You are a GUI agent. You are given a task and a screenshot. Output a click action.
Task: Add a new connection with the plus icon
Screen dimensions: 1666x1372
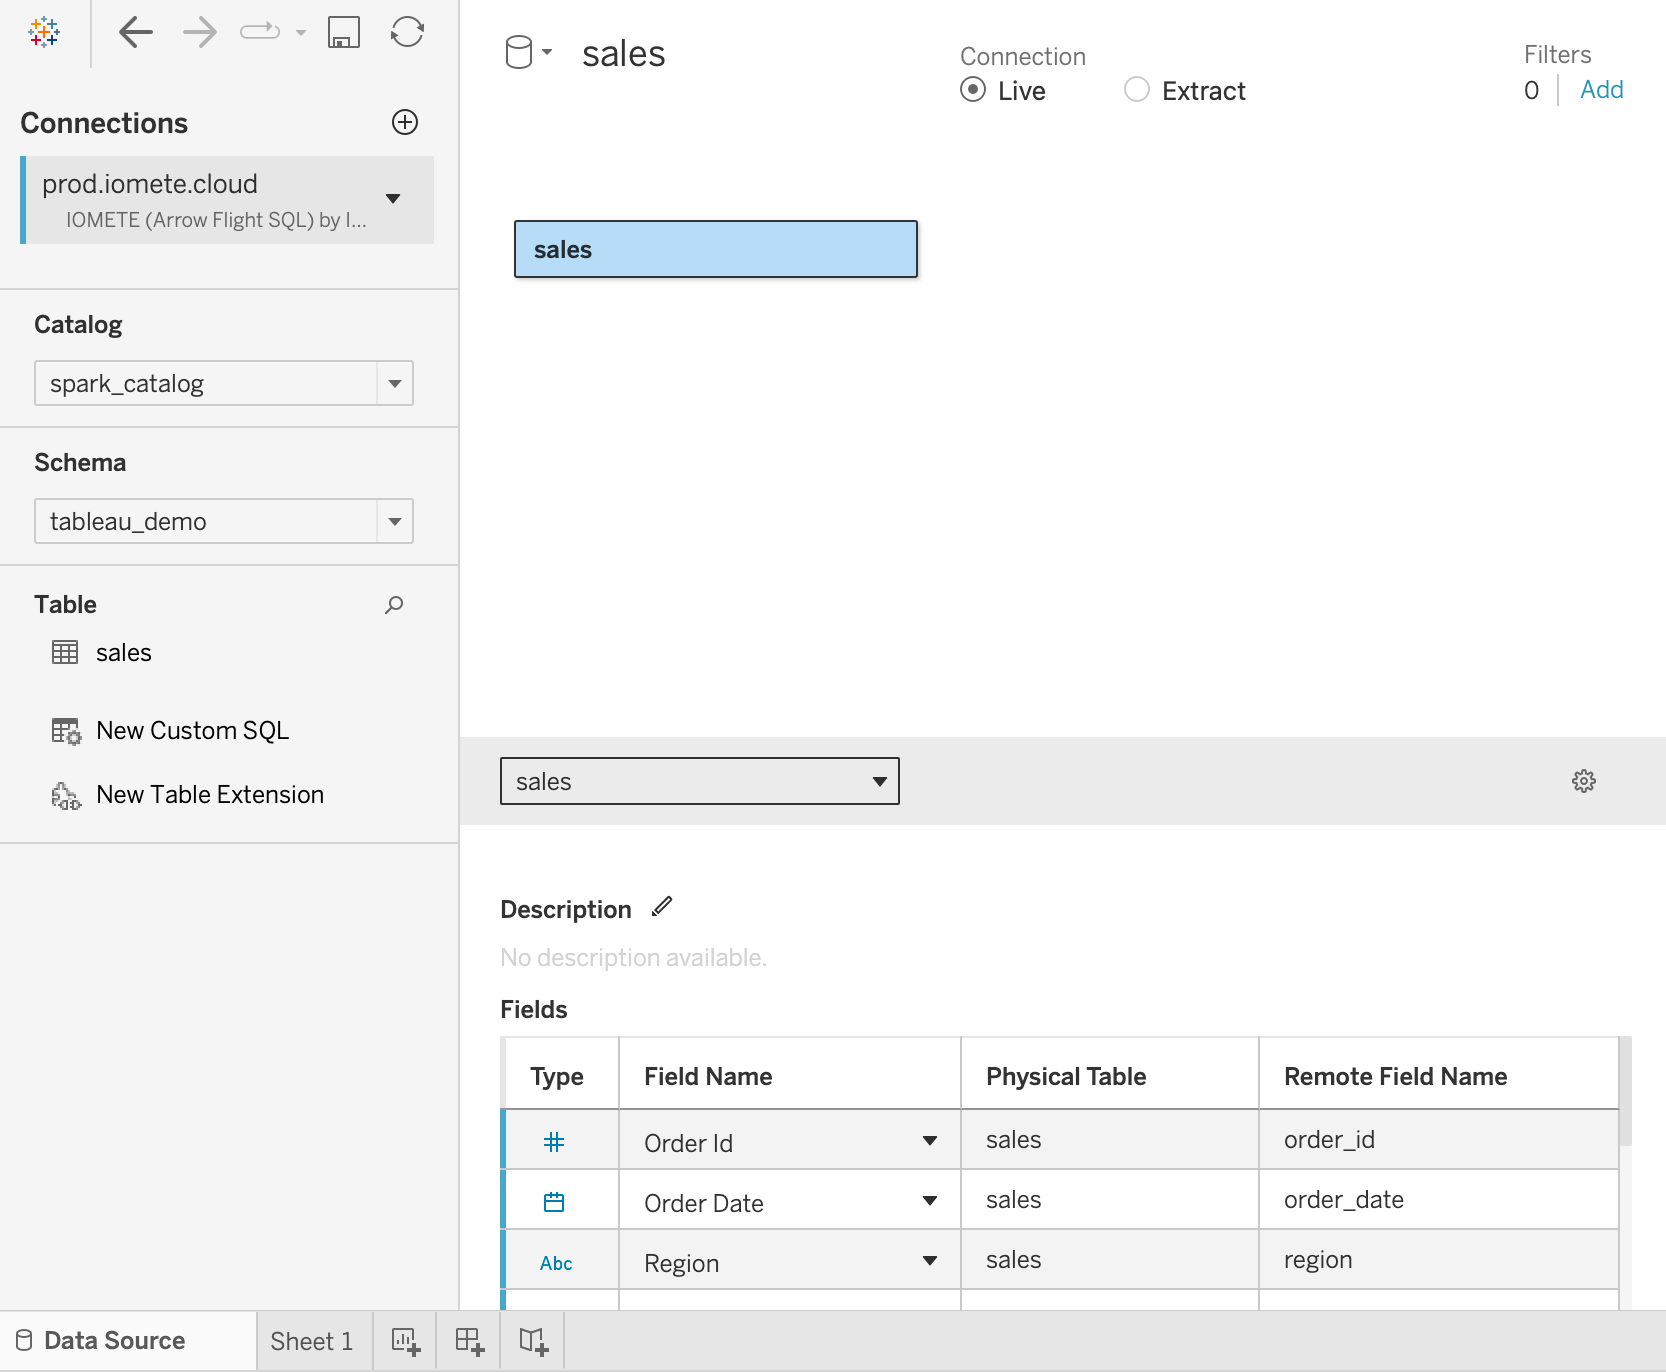pos(405,122)
